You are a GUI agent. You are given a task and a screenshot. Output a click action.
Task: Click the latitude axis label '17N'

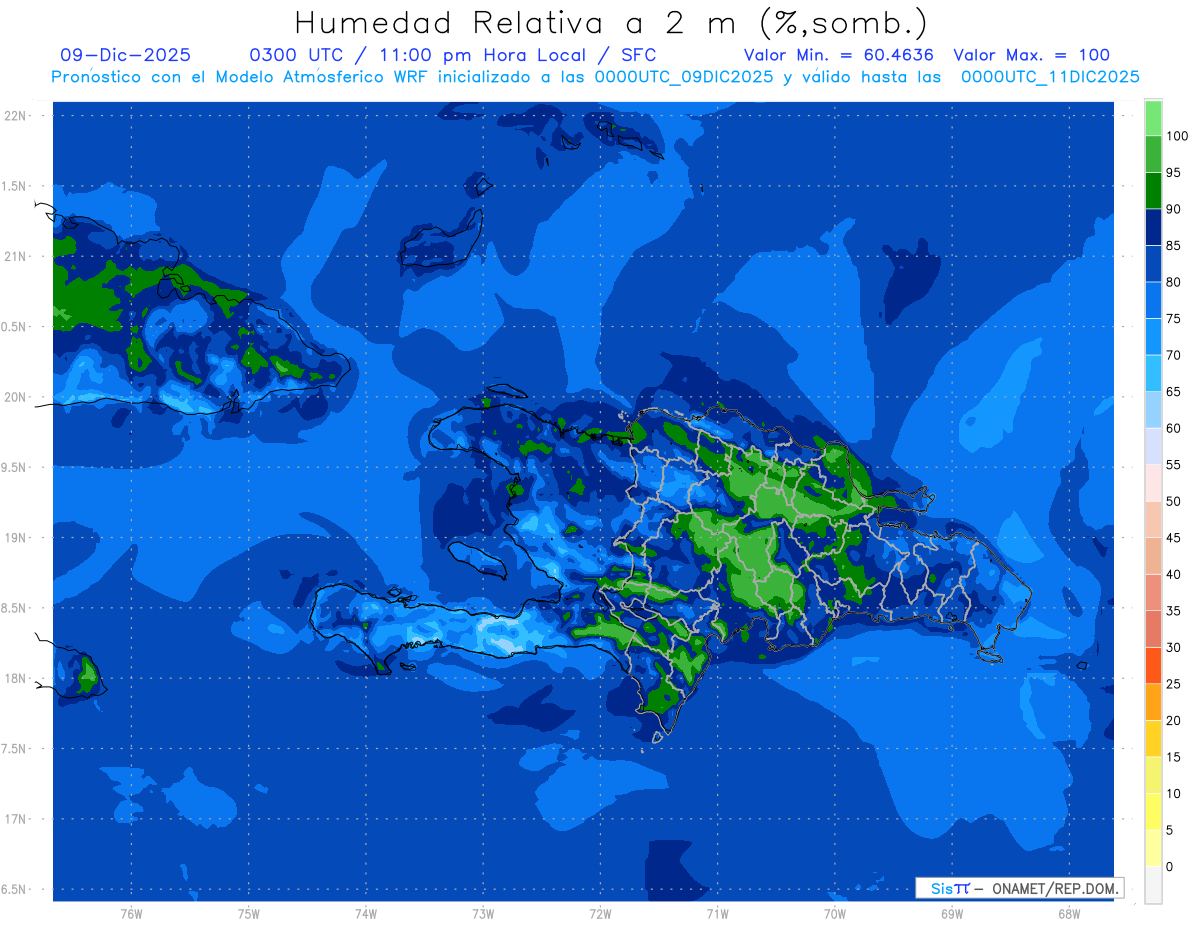point(15,819)
